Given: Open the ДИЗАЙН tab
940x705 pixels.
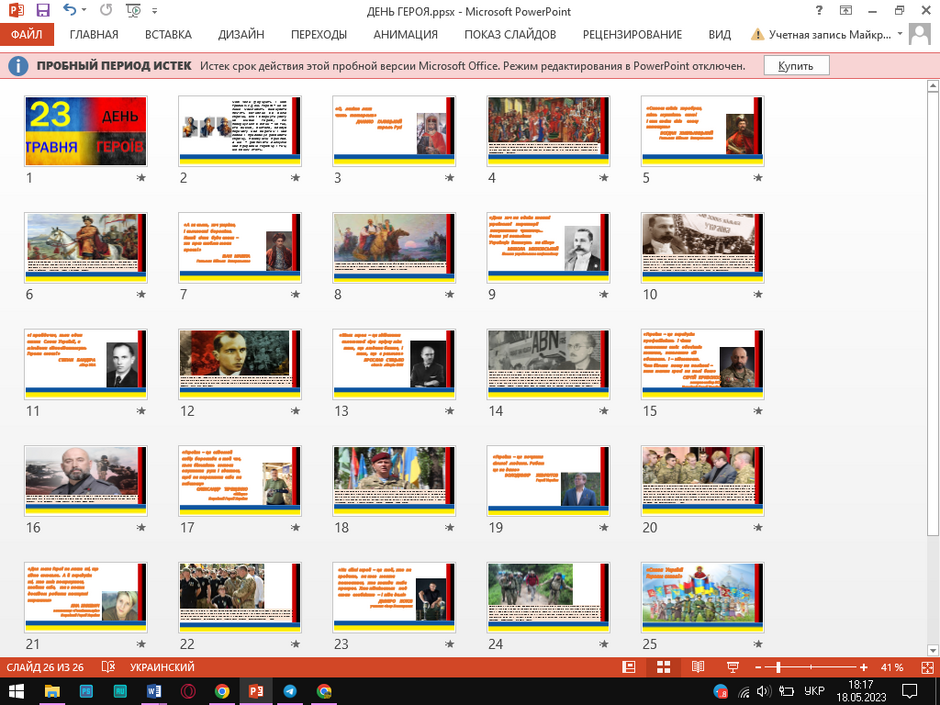Looking at the screenshot, I should pos(241,34).
